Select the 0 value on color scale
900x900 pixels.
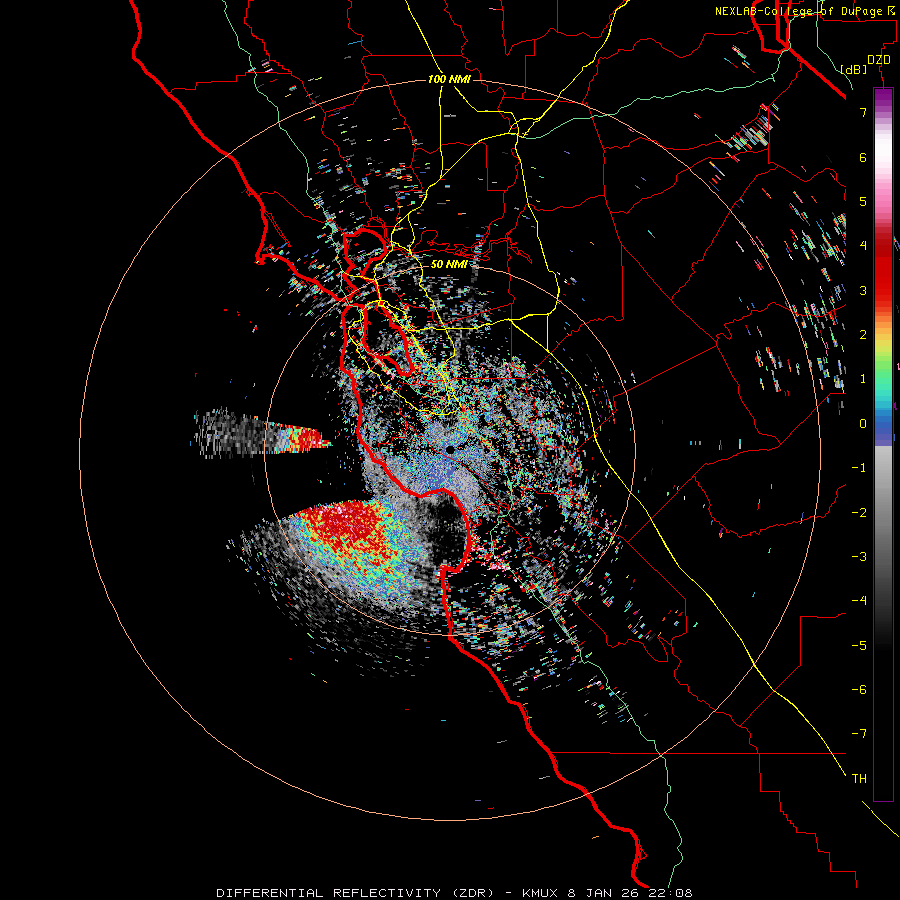(x=863, y=424)
